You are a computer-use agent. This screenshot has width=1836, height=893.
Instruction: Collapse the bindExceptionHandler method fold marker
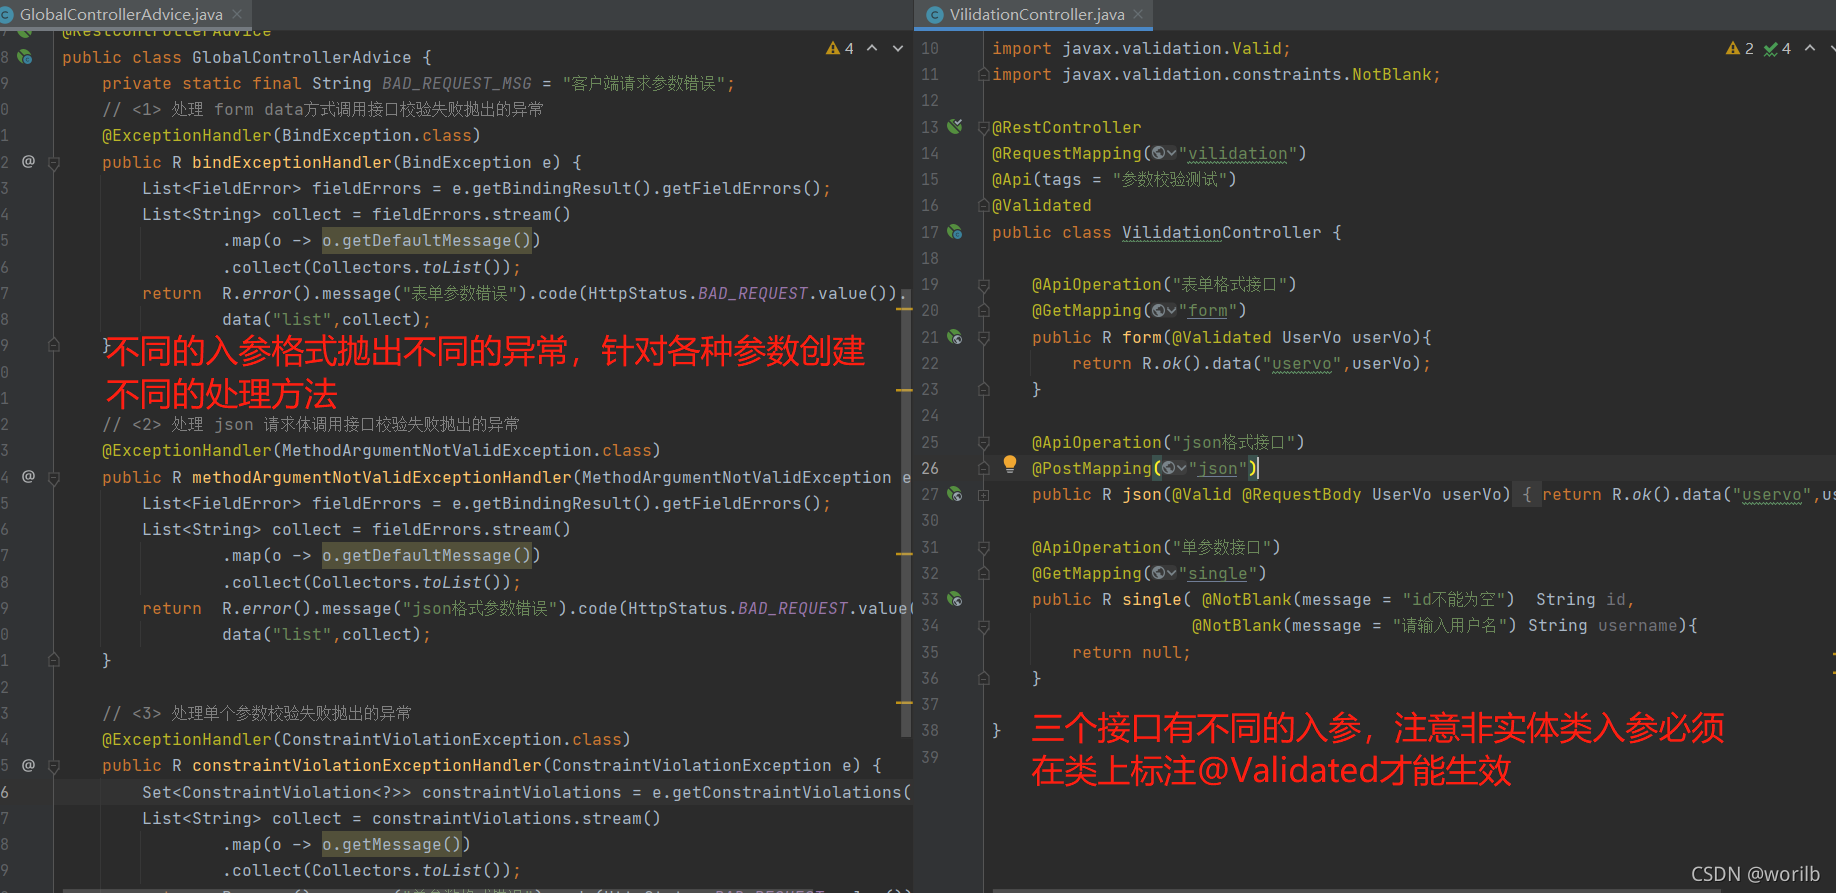click(54, 162)
